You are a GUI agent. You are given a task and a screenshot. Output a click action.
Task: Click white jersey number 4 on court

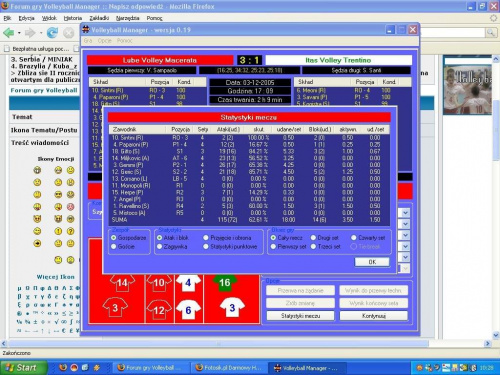tap(188, 283)
